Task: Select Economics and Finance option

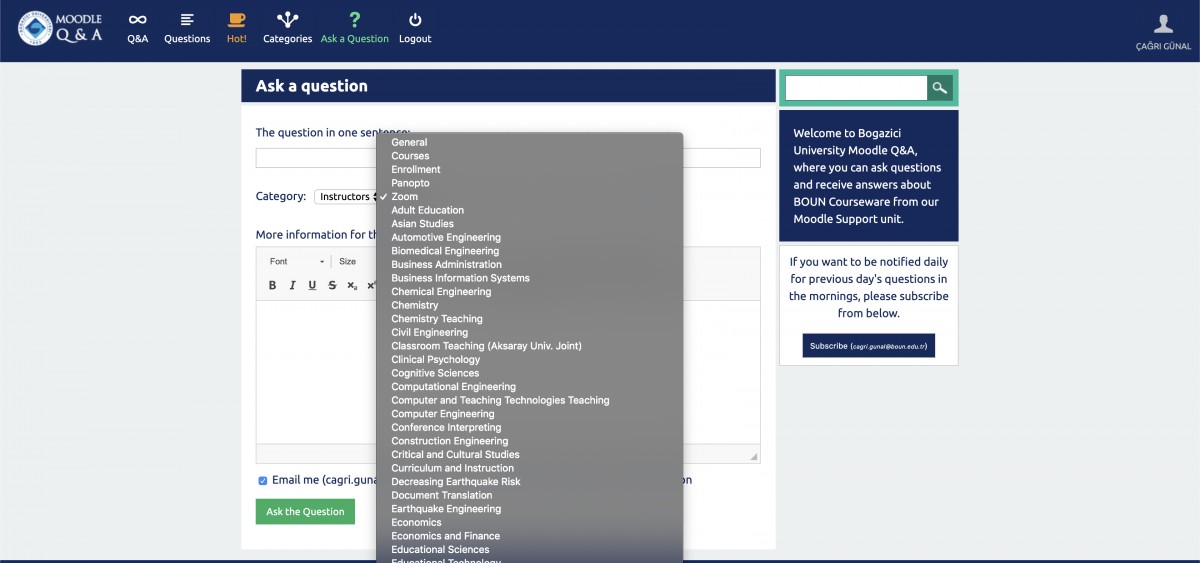Action: 445,536
